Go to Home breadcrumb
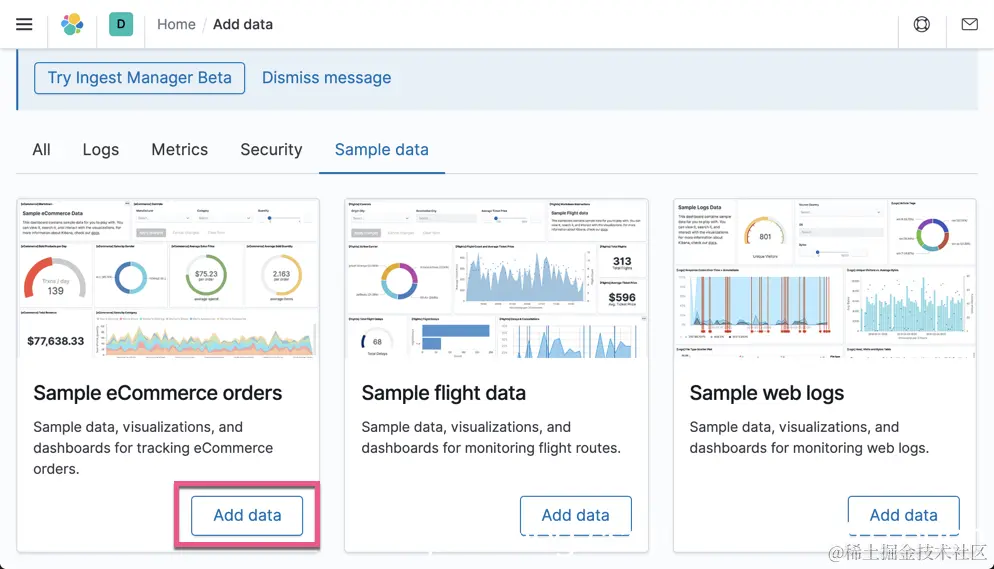The image size is (994, 569). tap(176, 24)
